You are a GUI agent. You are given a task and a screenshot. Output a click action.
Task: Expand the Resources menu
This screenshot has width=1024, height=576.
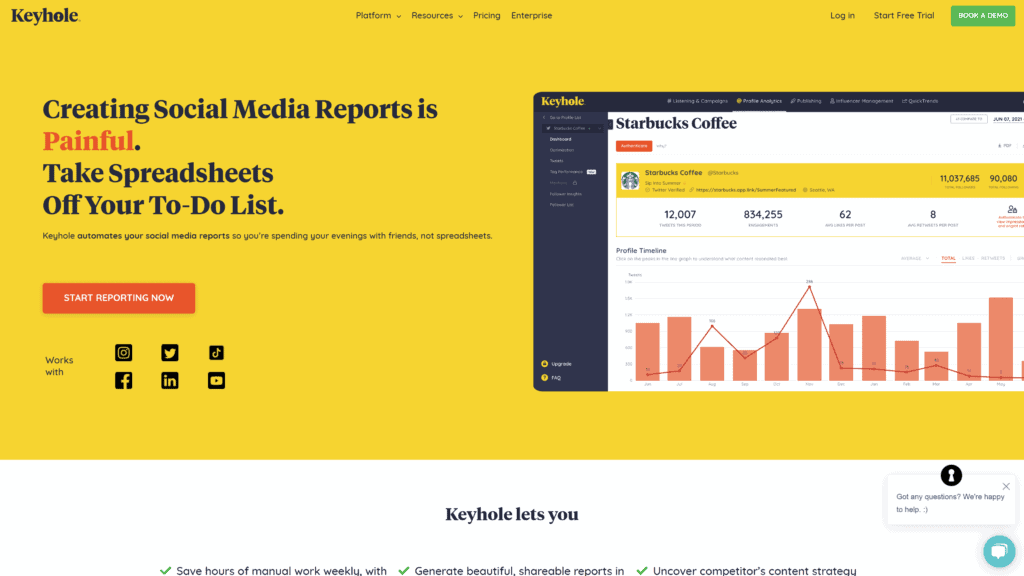(437, 16)
